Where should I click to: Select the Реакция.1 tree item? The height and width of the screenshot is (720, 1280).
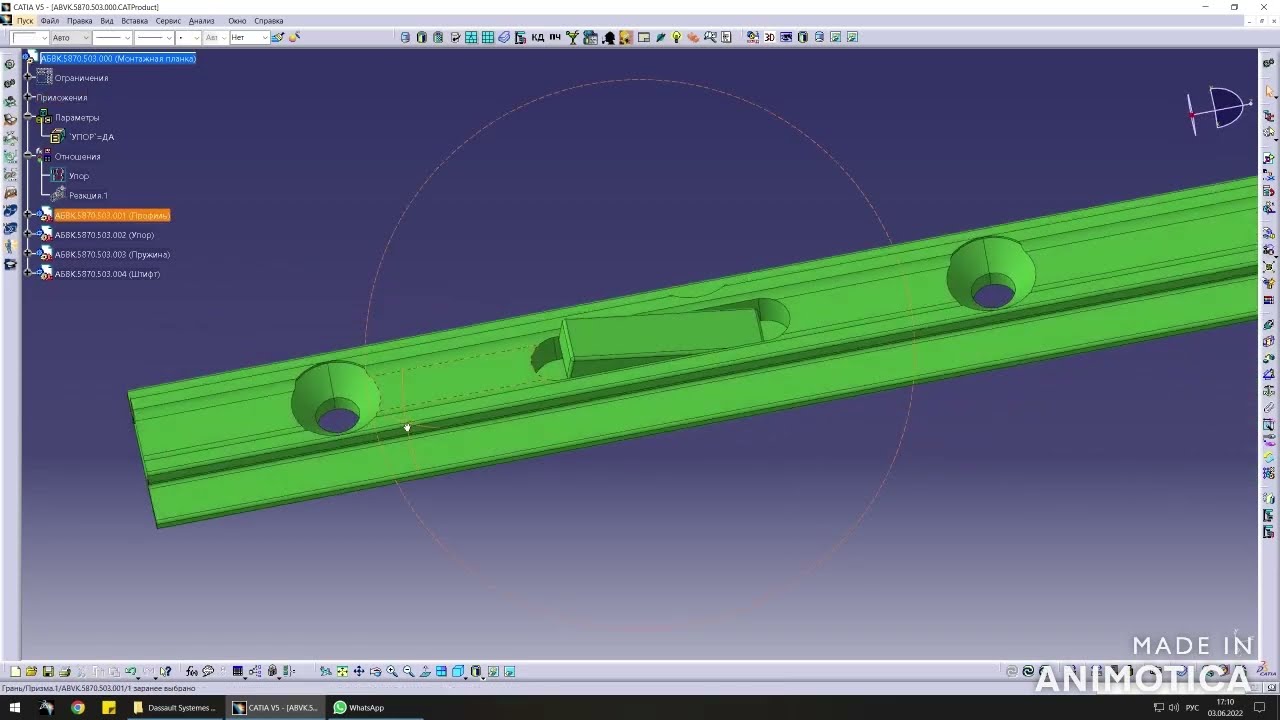[88, 195]
